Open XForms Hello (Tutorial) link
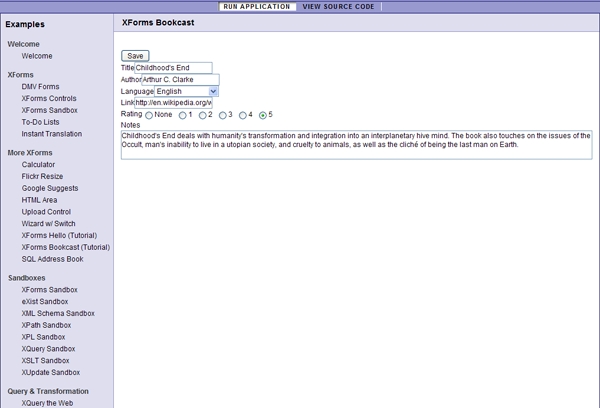This screenshot has width=600, height=408. click(59, 235)
